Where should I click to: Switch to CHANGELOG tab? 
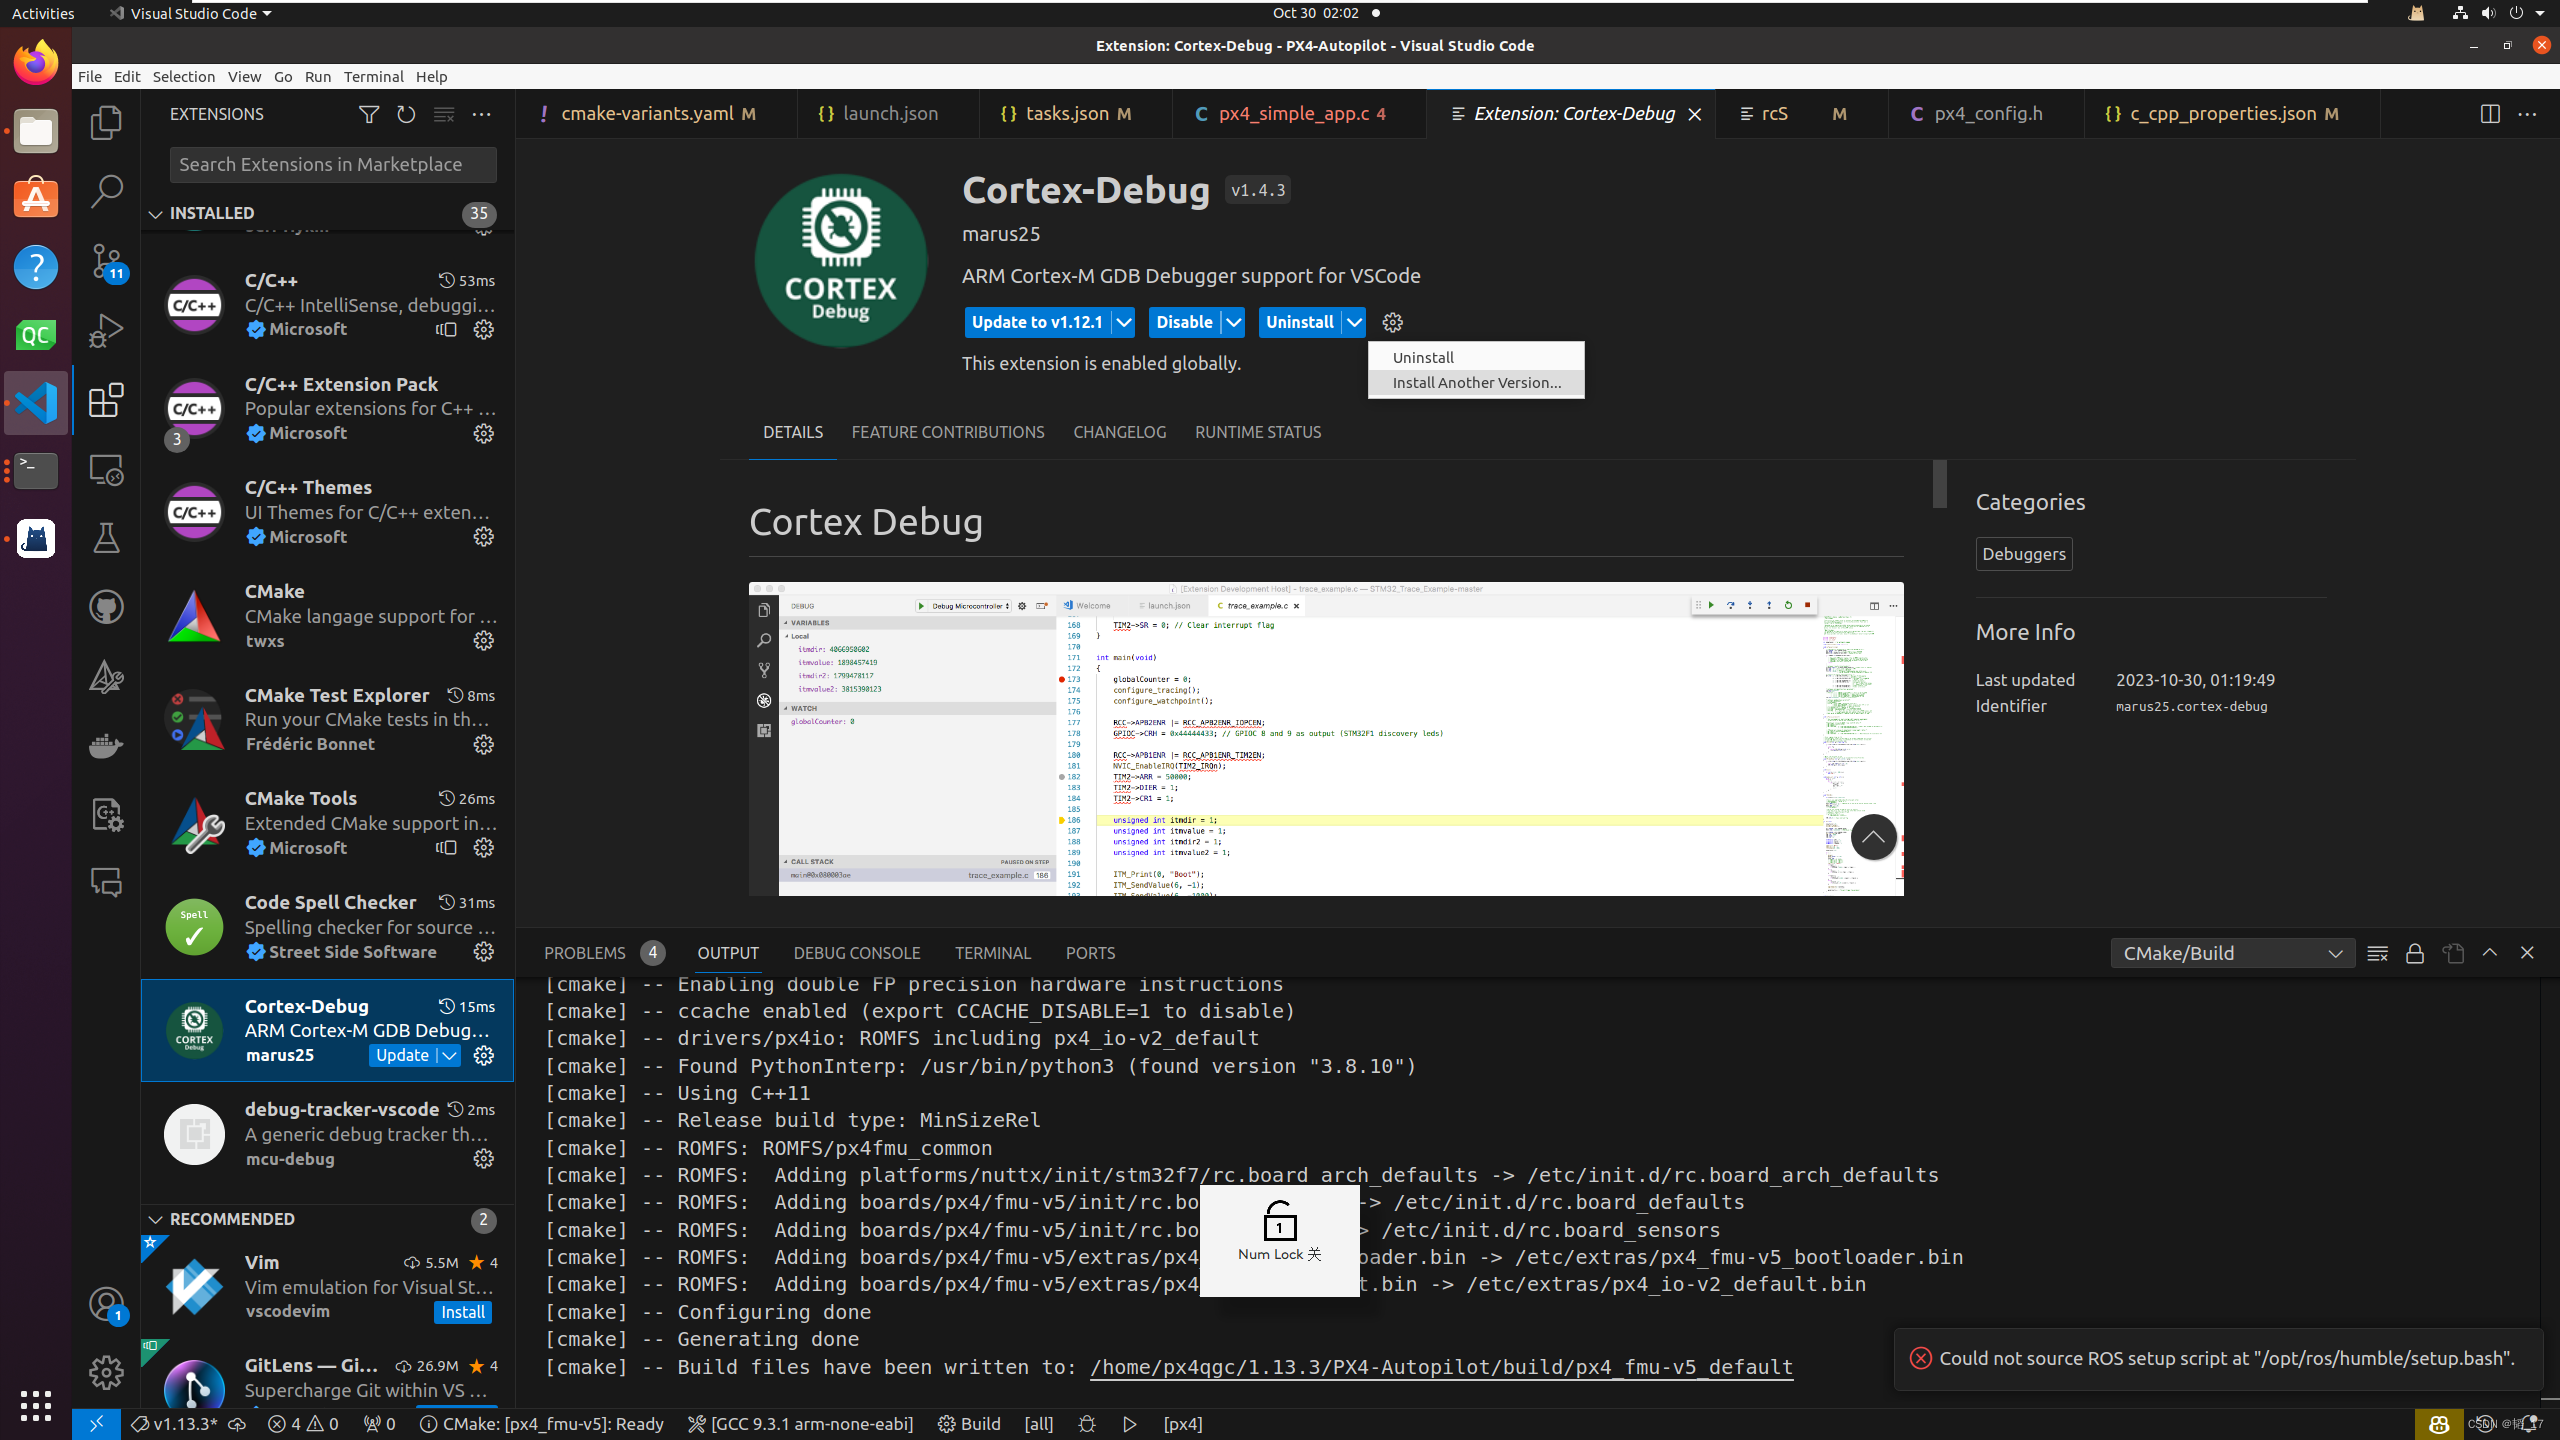tap(1120, 432)
